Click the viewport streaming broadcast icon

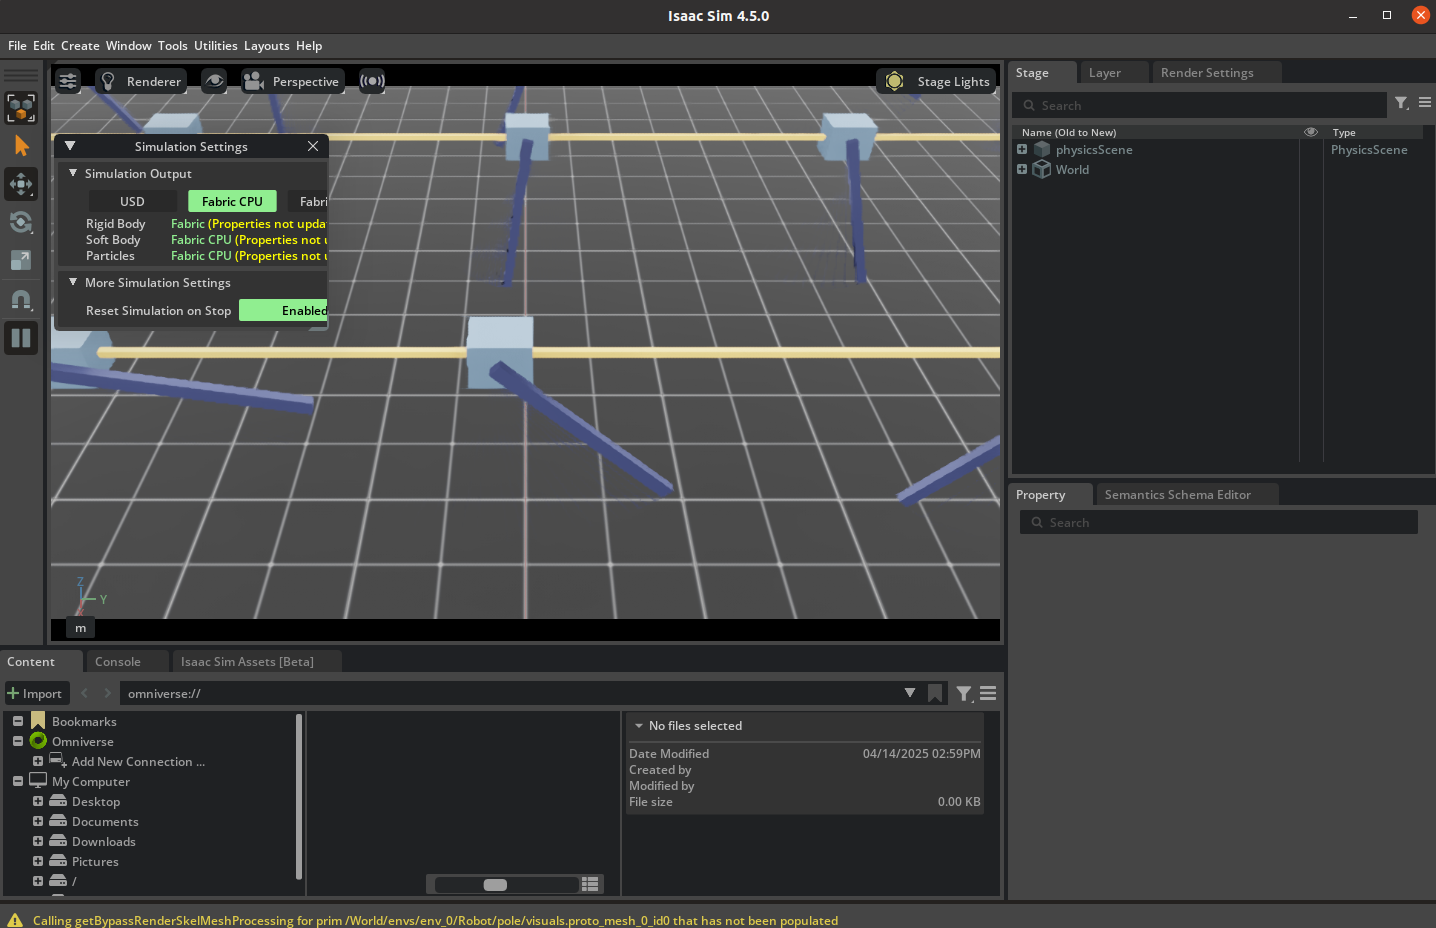coord(372,81)
